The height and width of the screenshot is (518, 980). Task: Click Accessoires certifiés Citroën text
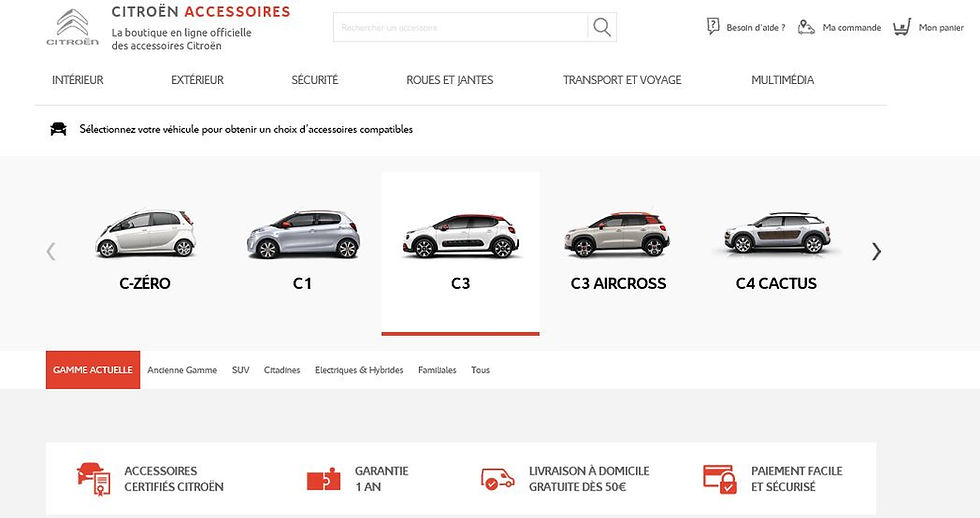tap(174, 479)
